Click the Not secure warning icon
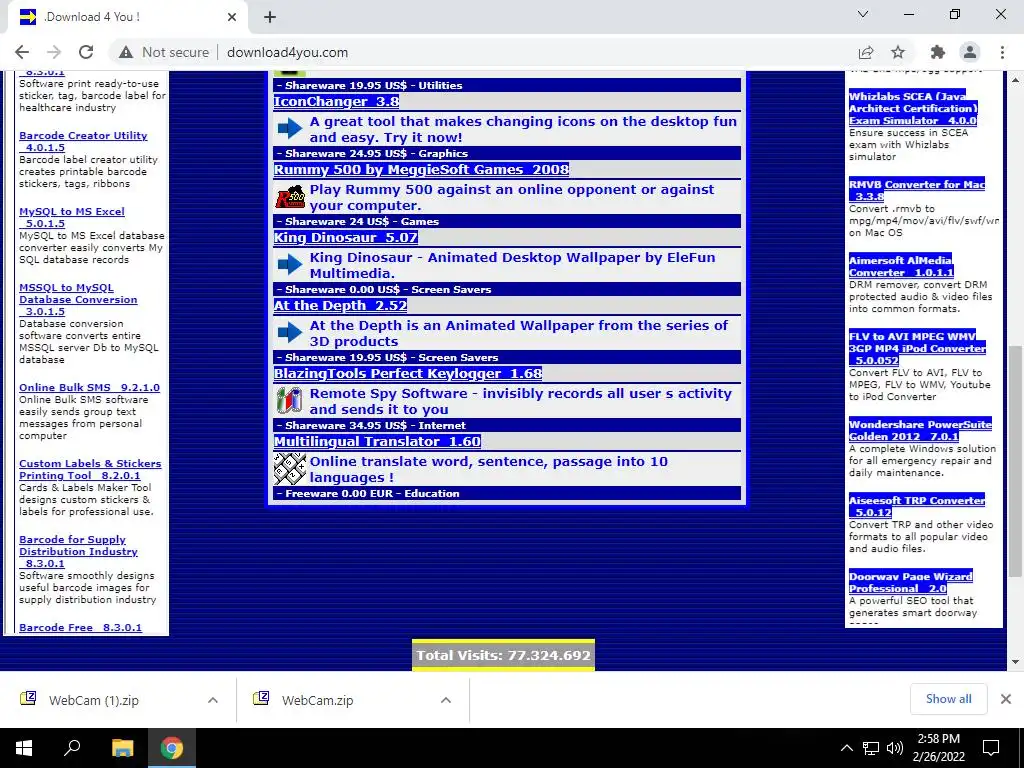Viewport: 1024px width, 768px height. click(126, 52)
